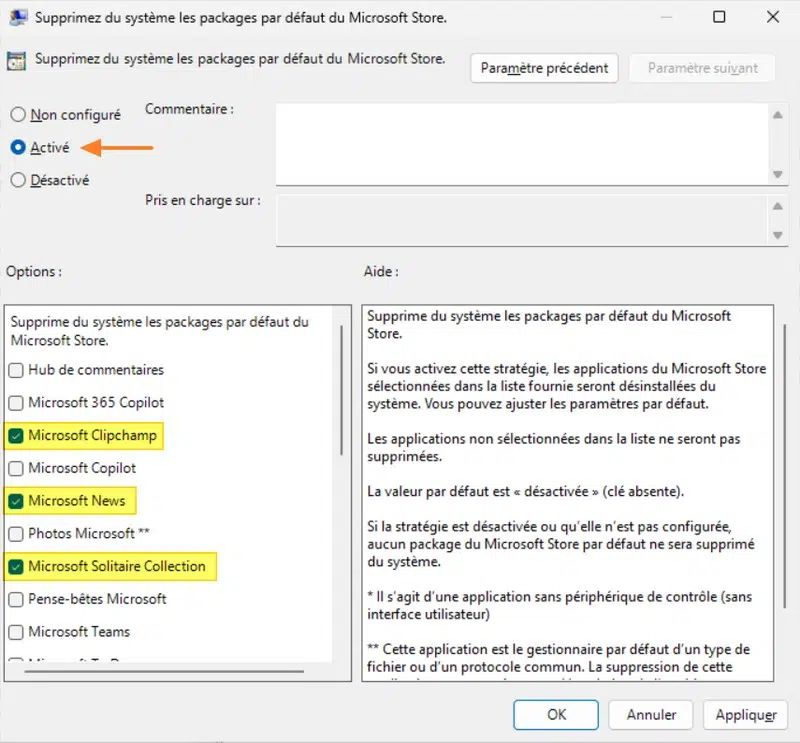Screen dimensions: 800x743
Task: Uncheck "Microsoft News"
Action: (17, 501)
